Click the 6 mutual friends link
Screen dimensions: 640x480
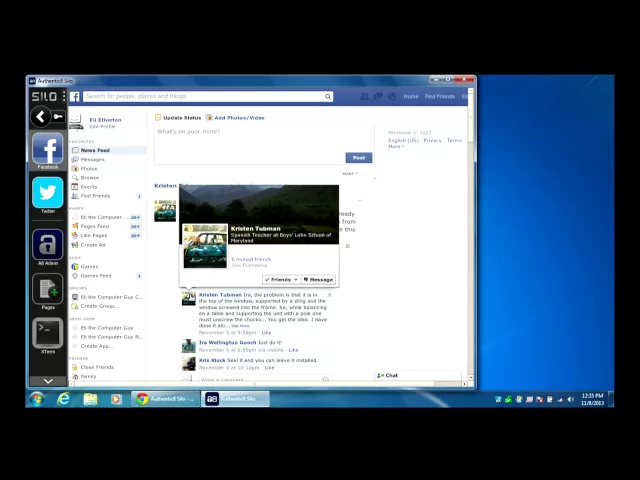click(251, 259)
